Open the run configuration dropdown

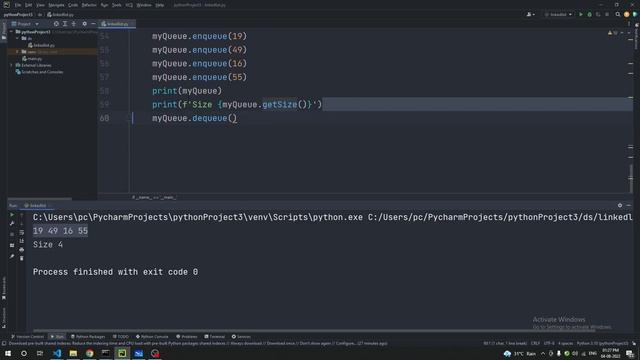pyautogui.click(x=558, y=14)
